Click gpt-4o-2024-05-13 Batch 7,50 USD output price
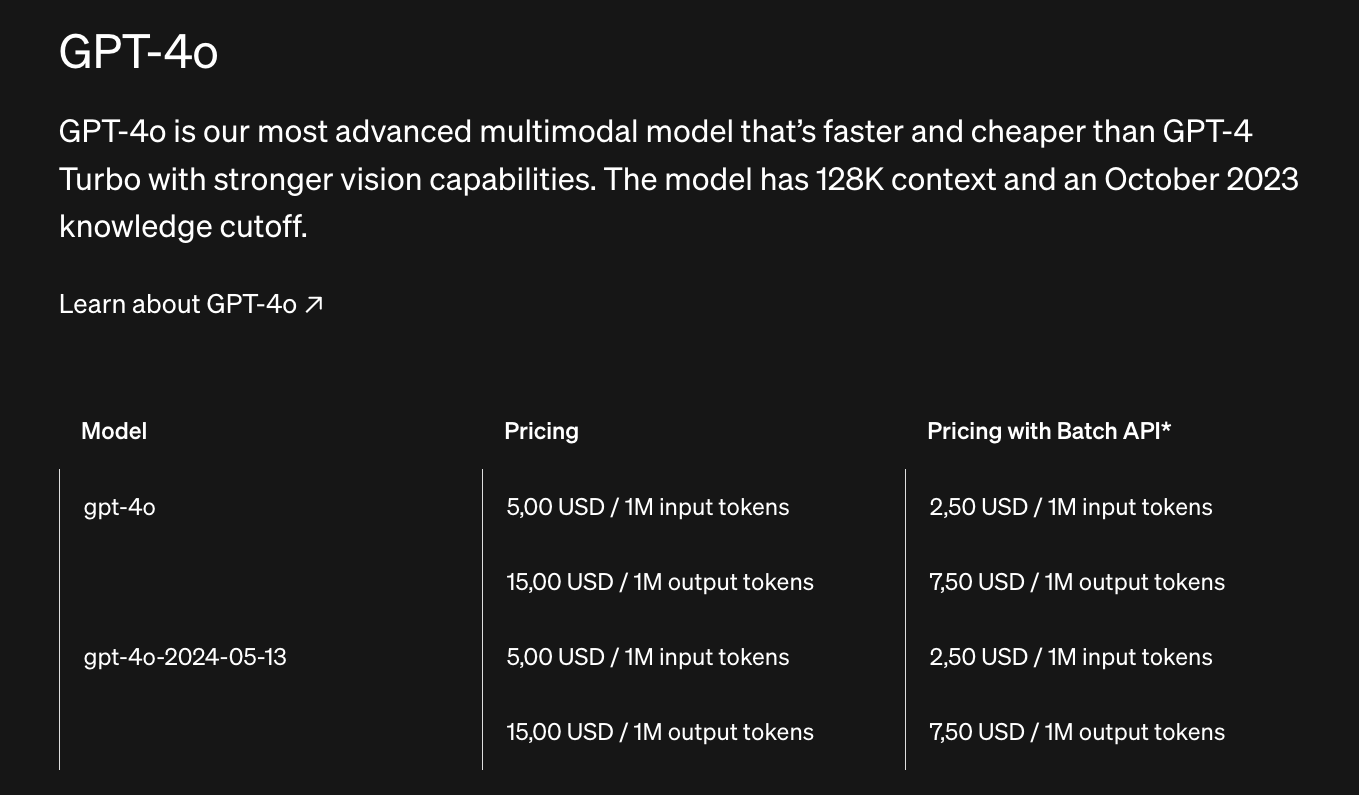 coord(1076,732)
